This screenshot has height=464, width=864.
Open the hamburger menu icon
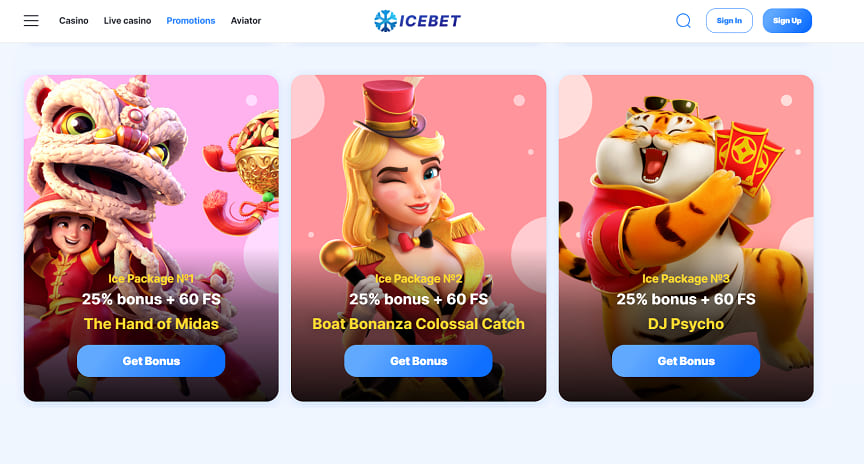[x=31, y=21]
